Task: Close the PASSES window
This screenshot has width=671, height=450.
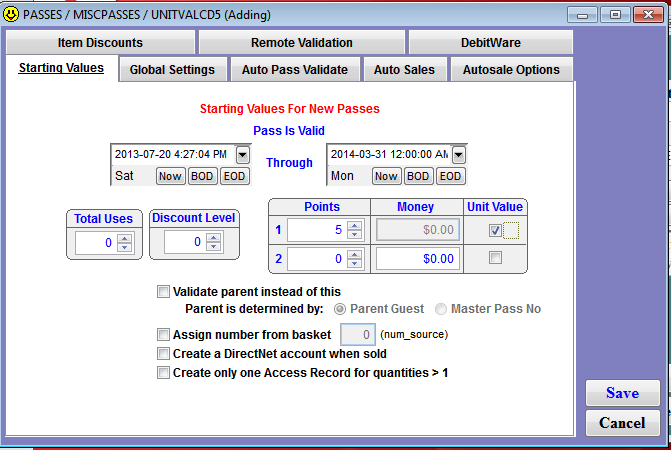Action: click(648, 15)
